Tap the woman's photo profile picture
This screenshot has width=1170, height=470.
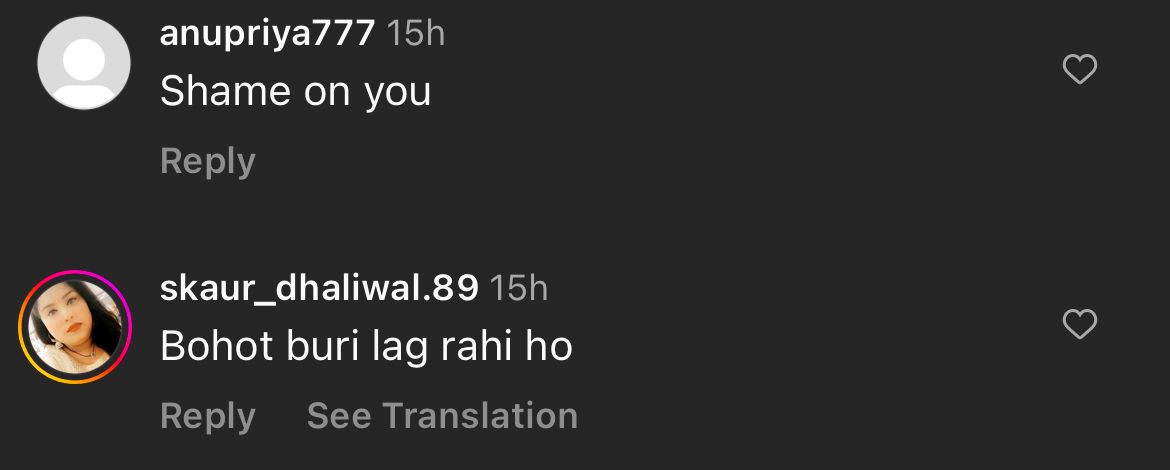(x=75, y=327)
